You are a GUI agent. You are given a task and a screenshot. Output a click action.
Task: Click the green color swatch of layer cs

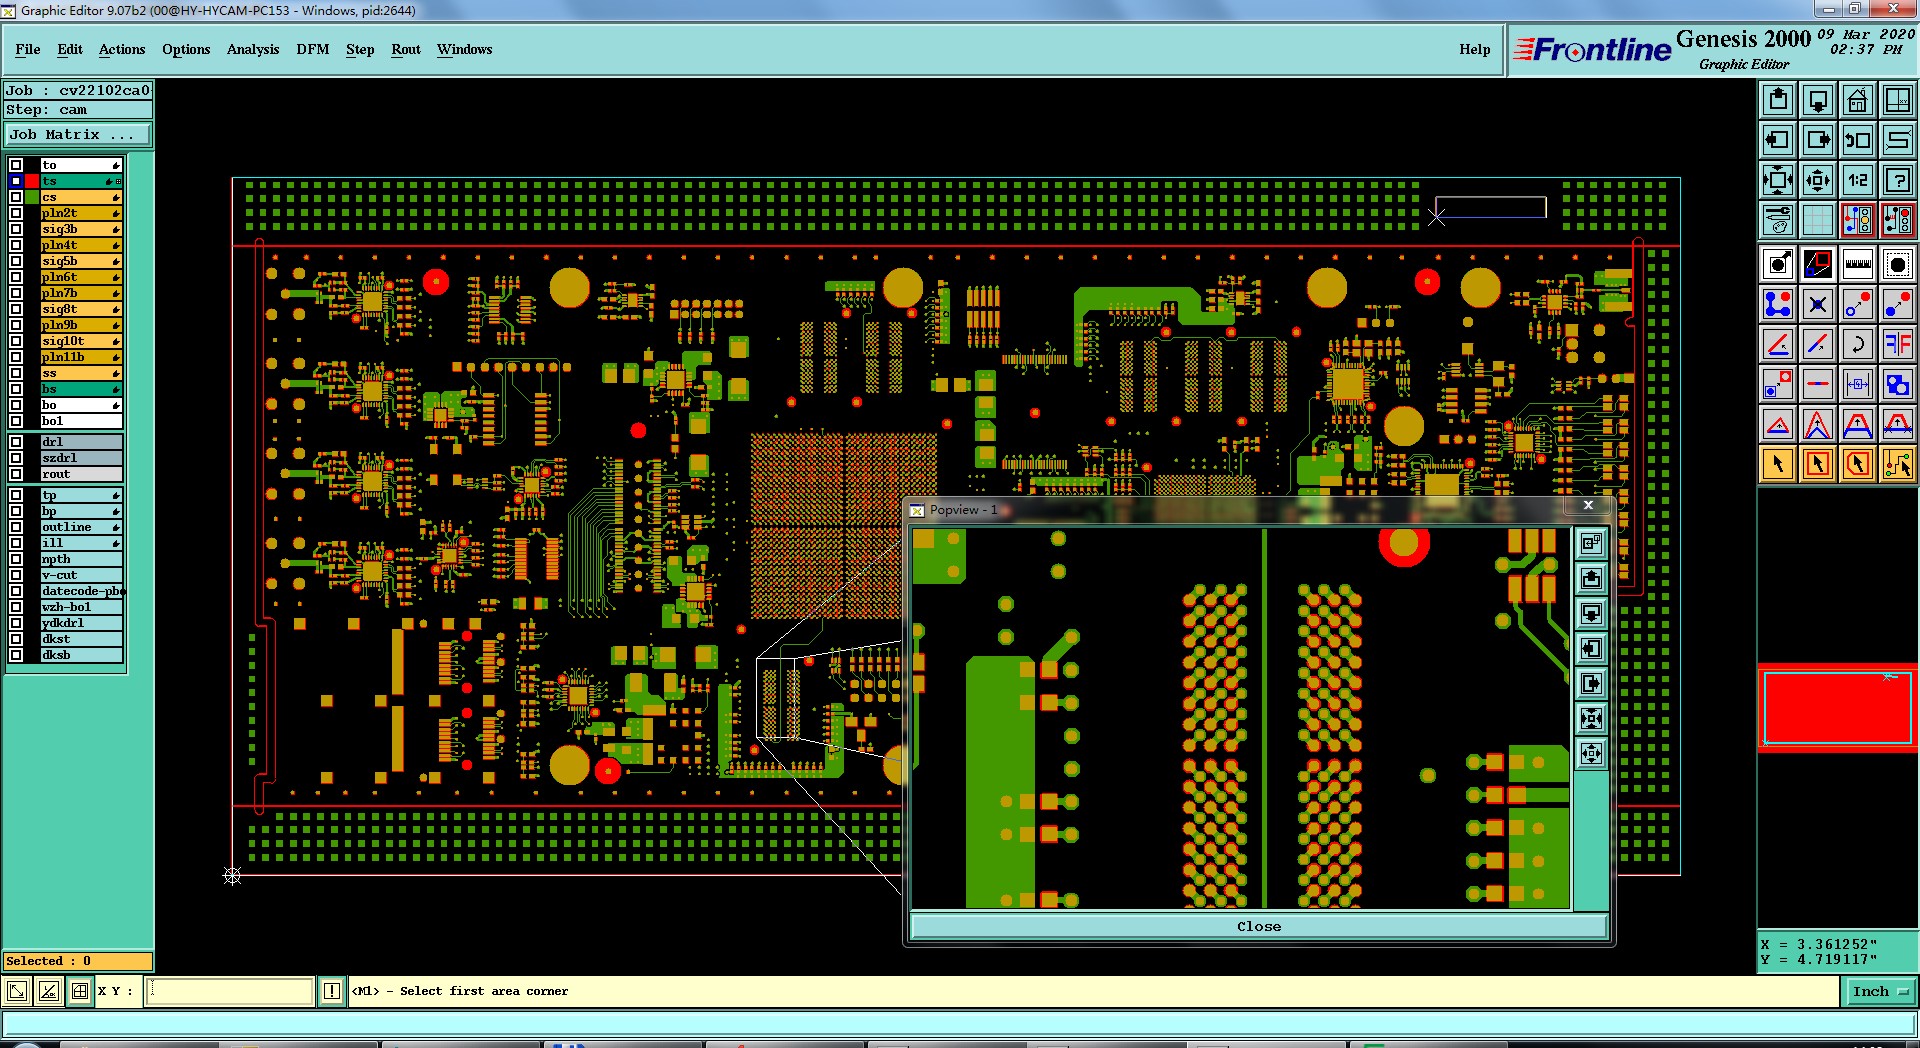(32, 197)
